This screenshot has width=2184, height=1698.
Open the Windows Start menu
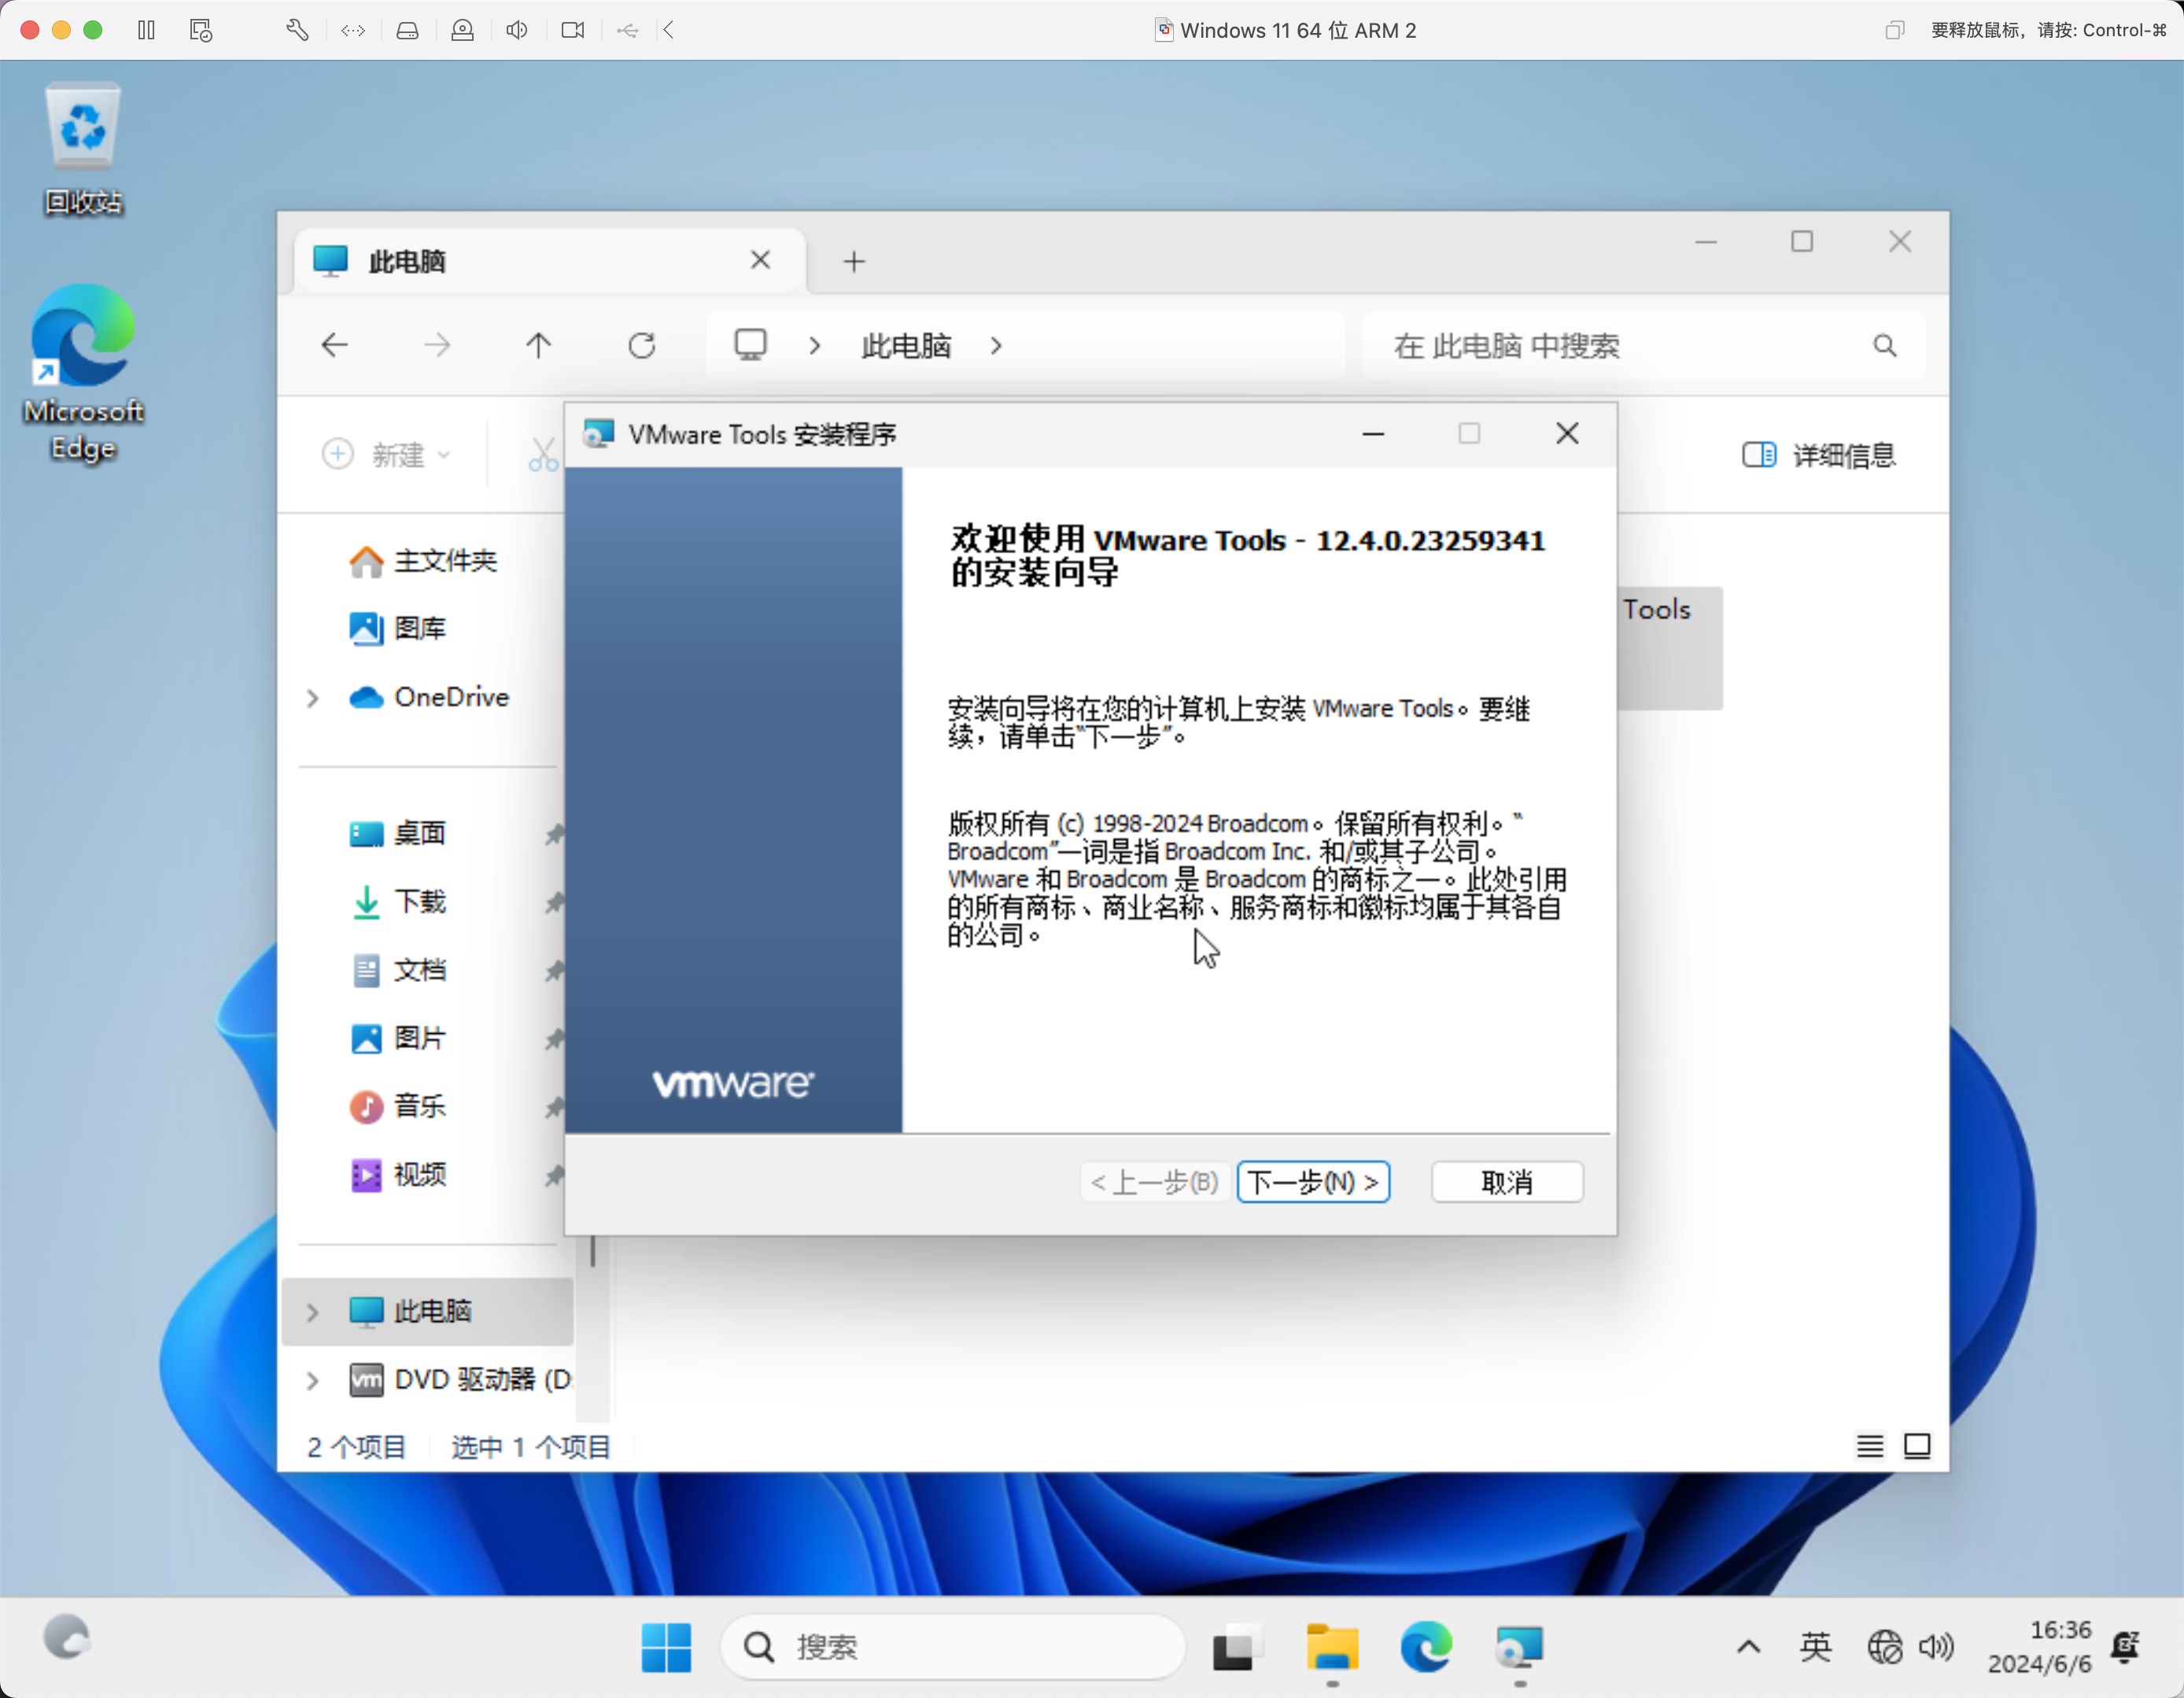[666, 1646]
